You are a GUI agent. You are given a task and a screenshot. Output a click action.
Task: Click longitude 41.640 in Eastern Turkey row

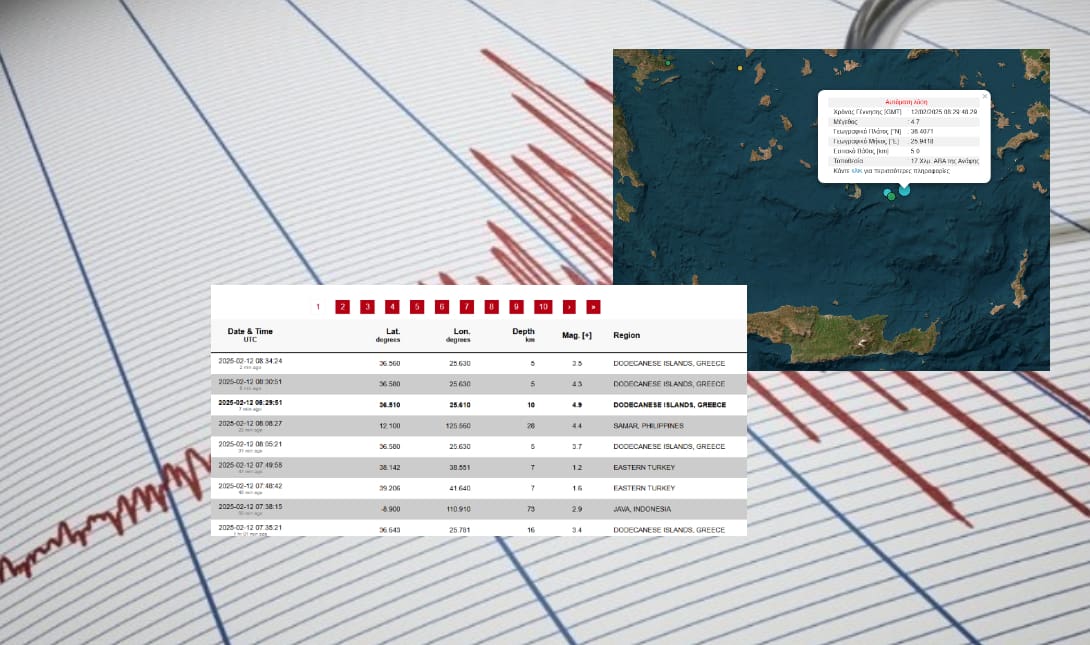click(459, 488)
